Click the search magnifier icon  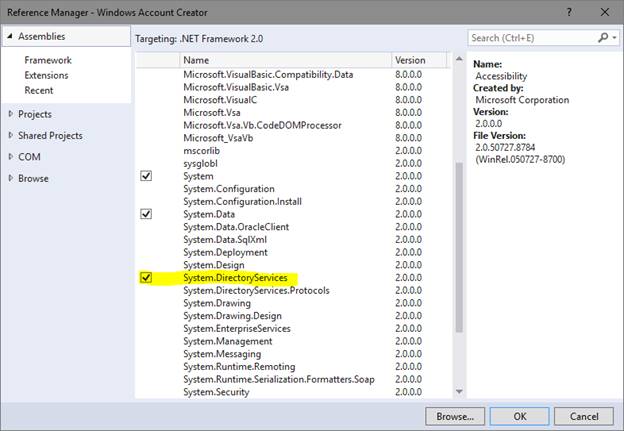click(603, 38)
